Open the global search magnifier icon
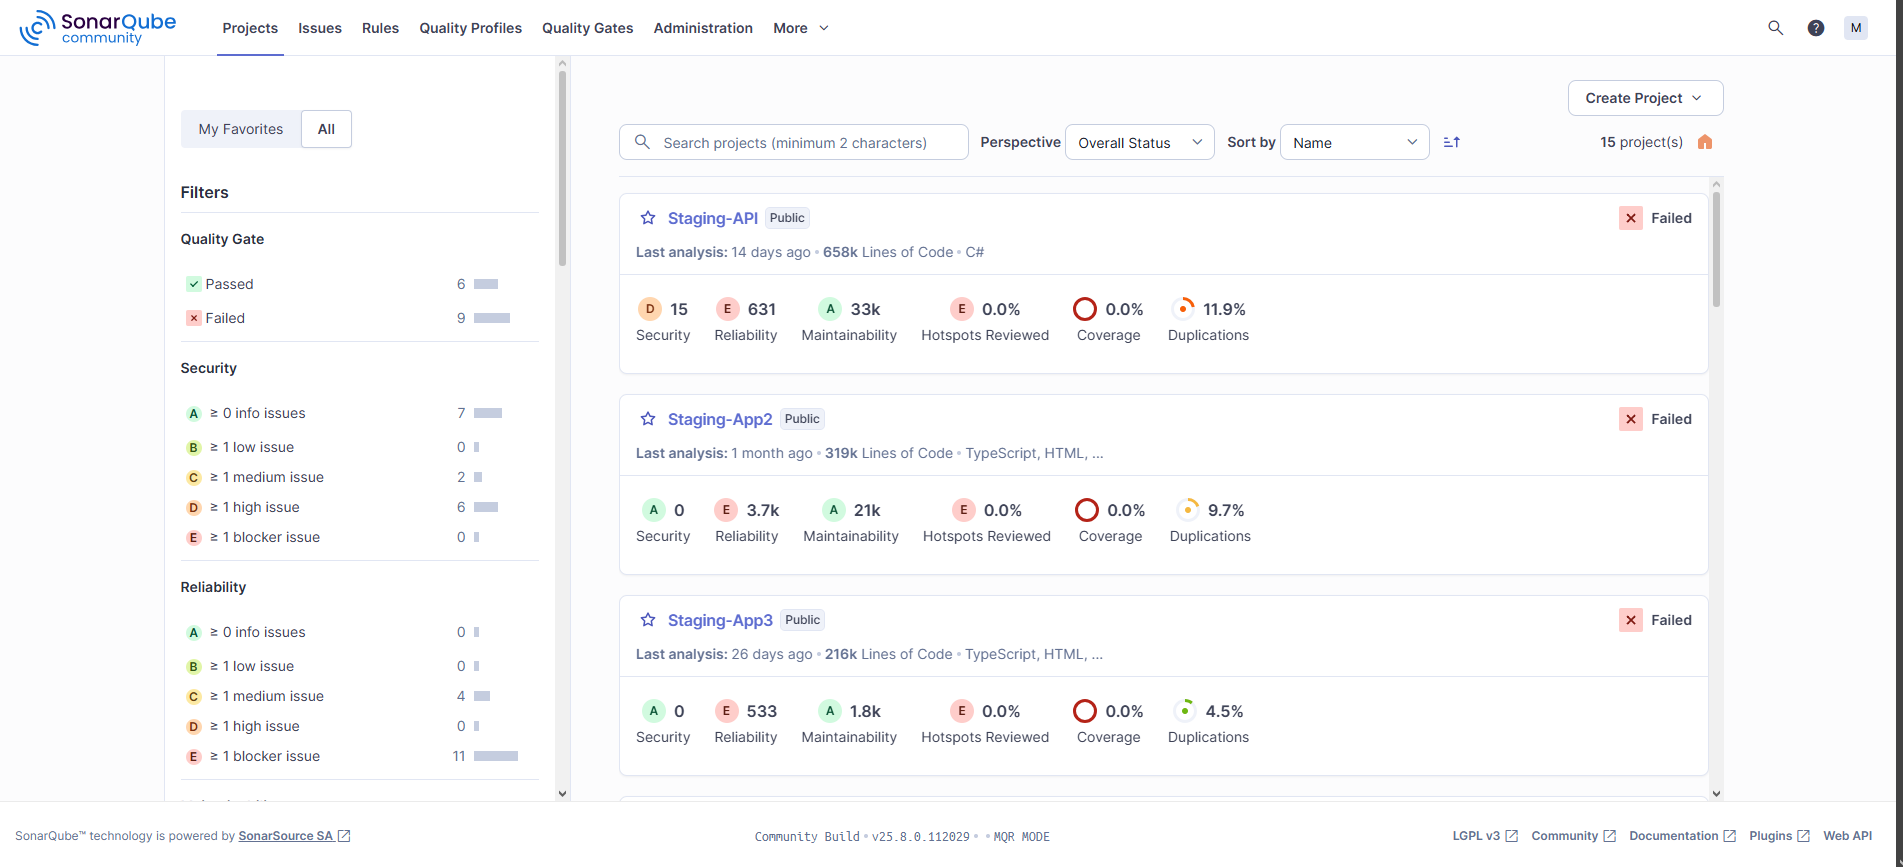This screenshot has width=1903, height=867. click(1776, 28)
